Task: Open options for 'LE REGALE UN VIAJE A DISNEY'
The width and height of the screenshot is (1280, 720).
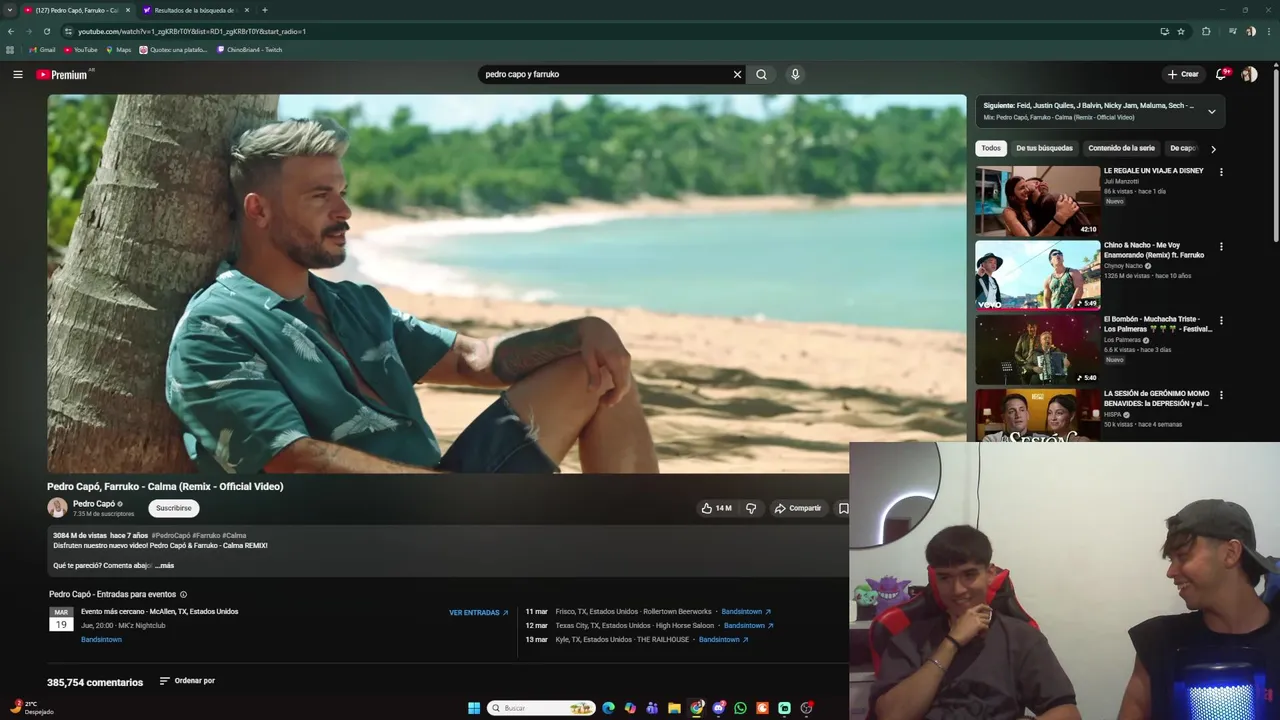Action: 1221,172
